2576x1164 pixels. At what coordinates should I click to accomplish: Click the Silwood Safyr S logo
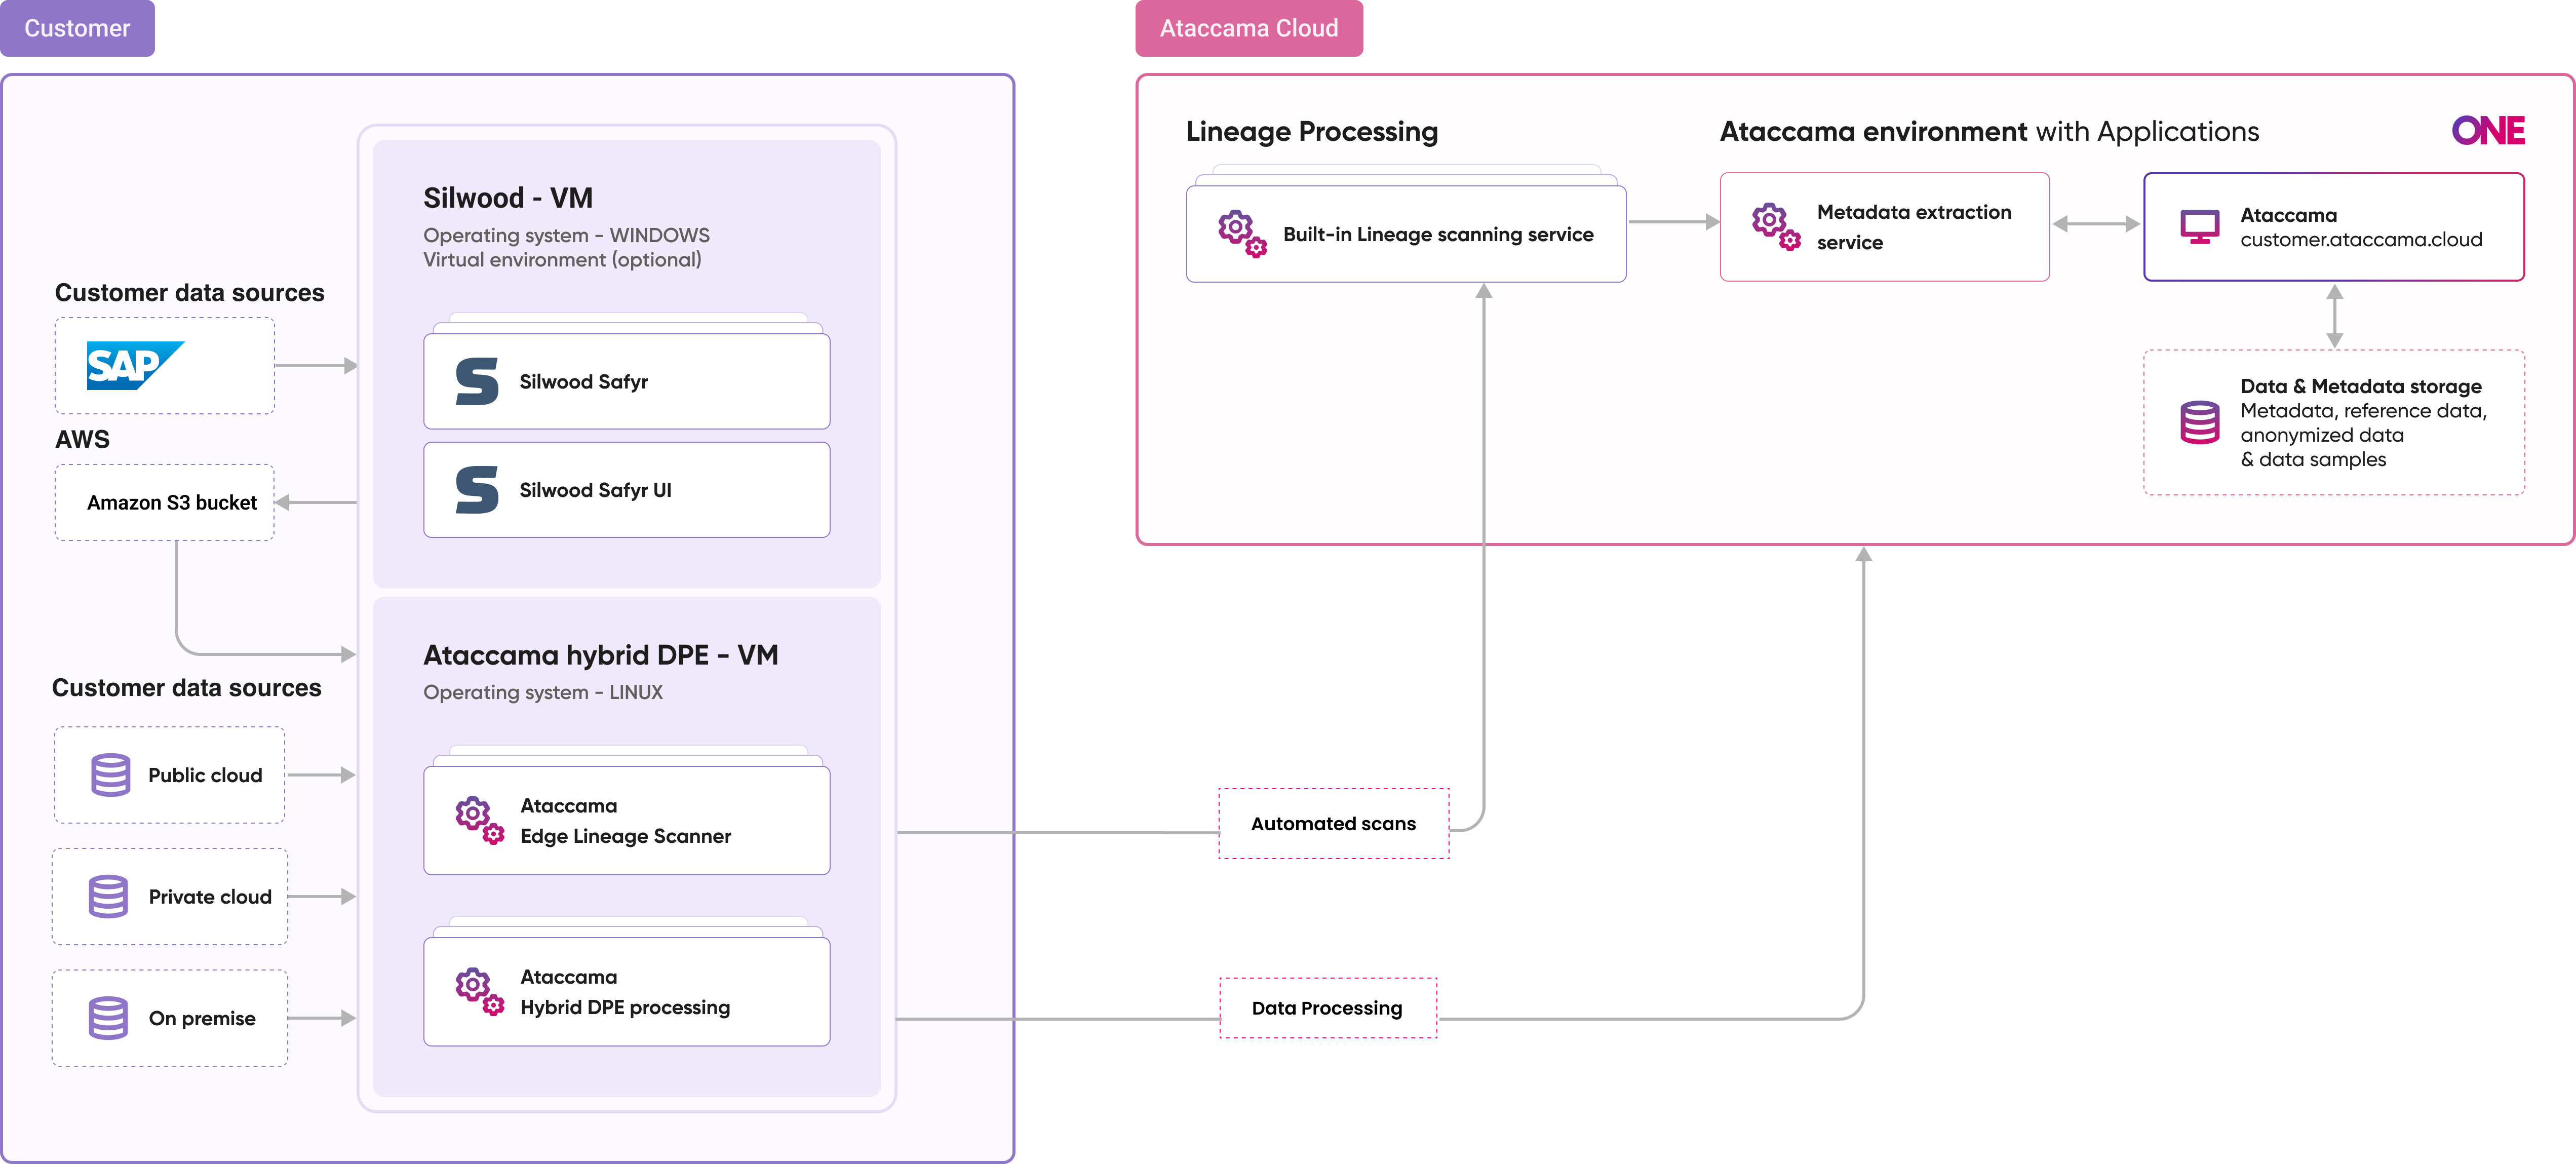pyautogui.click(x=477, y=381)
